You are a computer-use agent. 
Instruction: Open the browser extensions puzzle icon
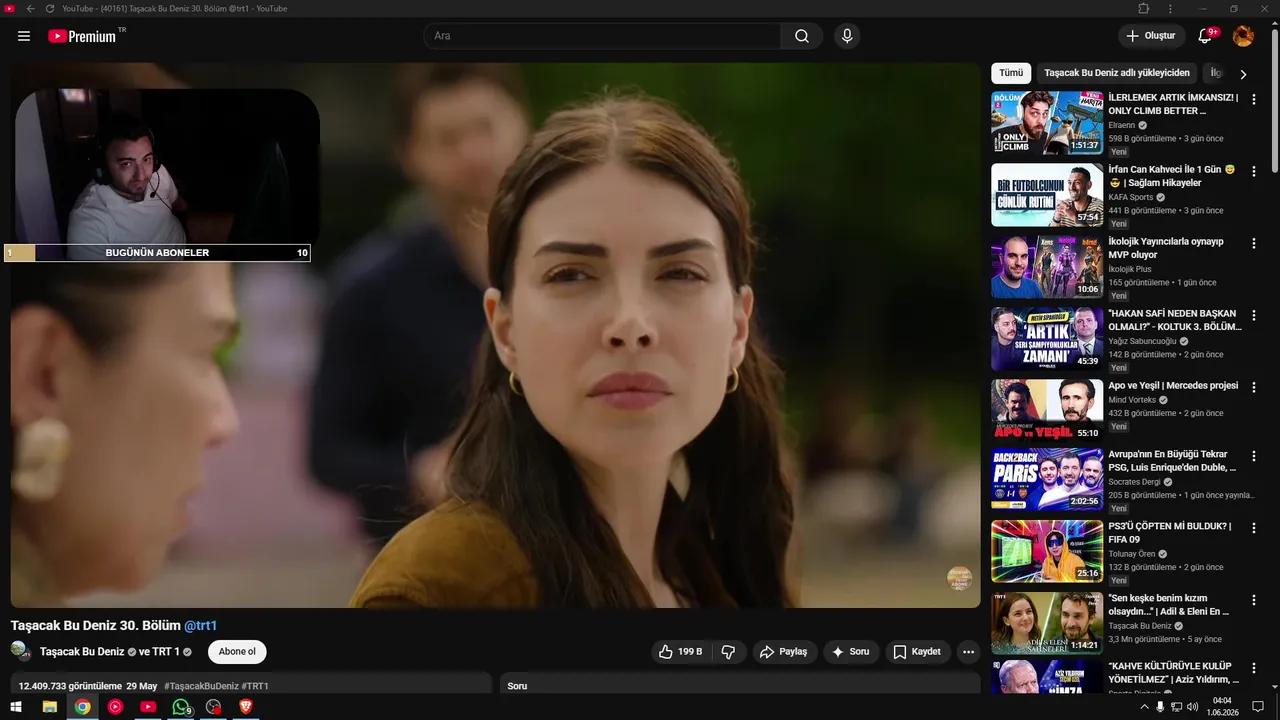pos(1143,8)
